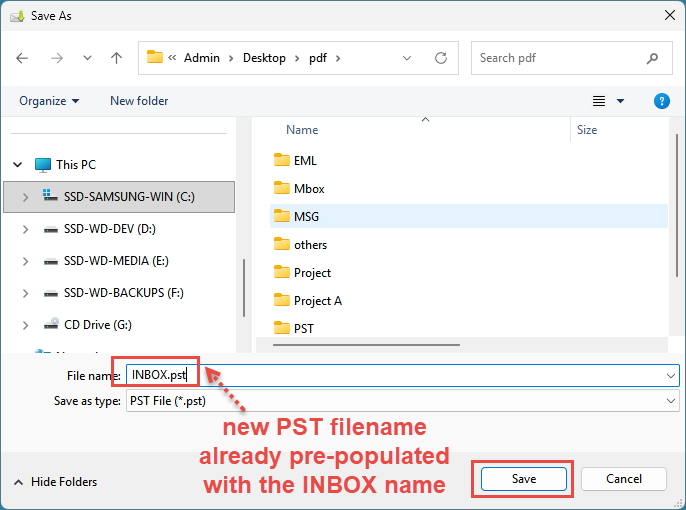Click the address bar folder icon
The height and width of the screenshot is (510, 686).
154,57
